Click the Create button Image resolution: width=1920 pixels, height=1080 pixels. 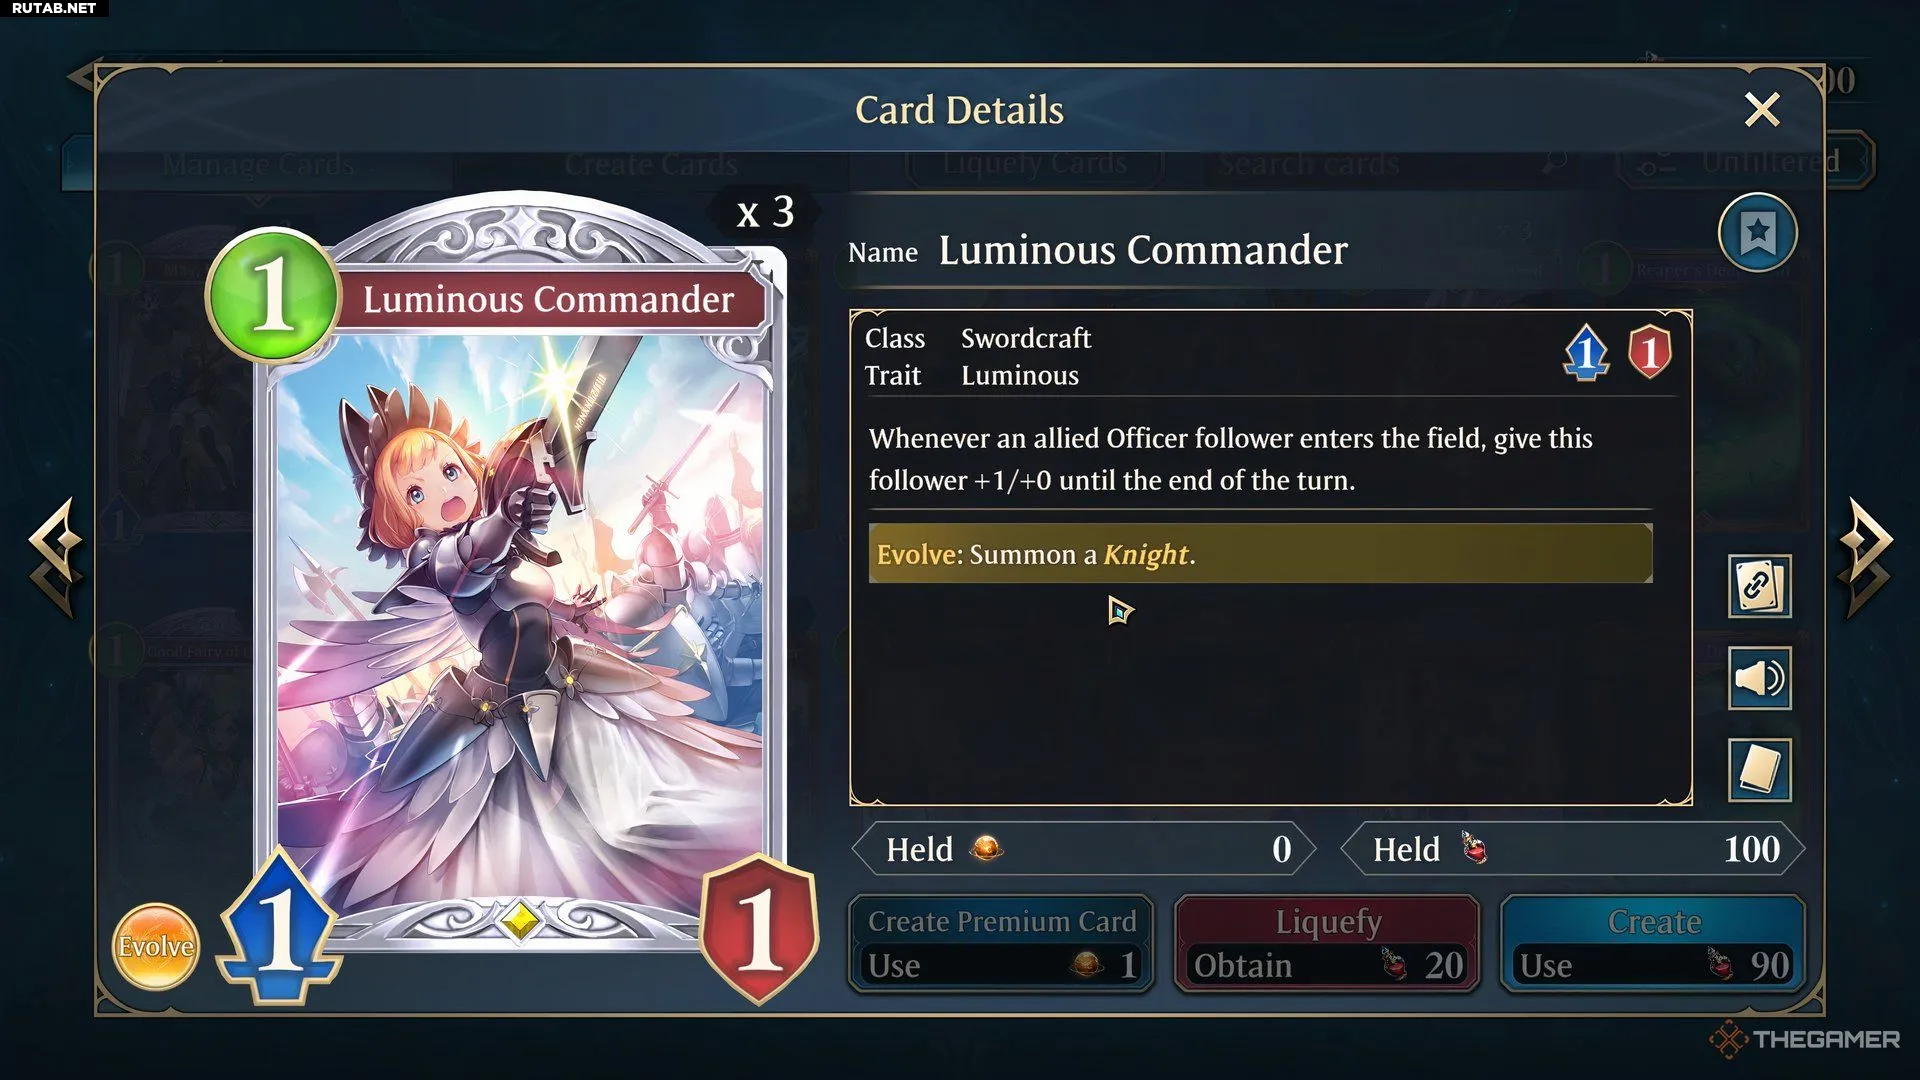[1653, 943]
